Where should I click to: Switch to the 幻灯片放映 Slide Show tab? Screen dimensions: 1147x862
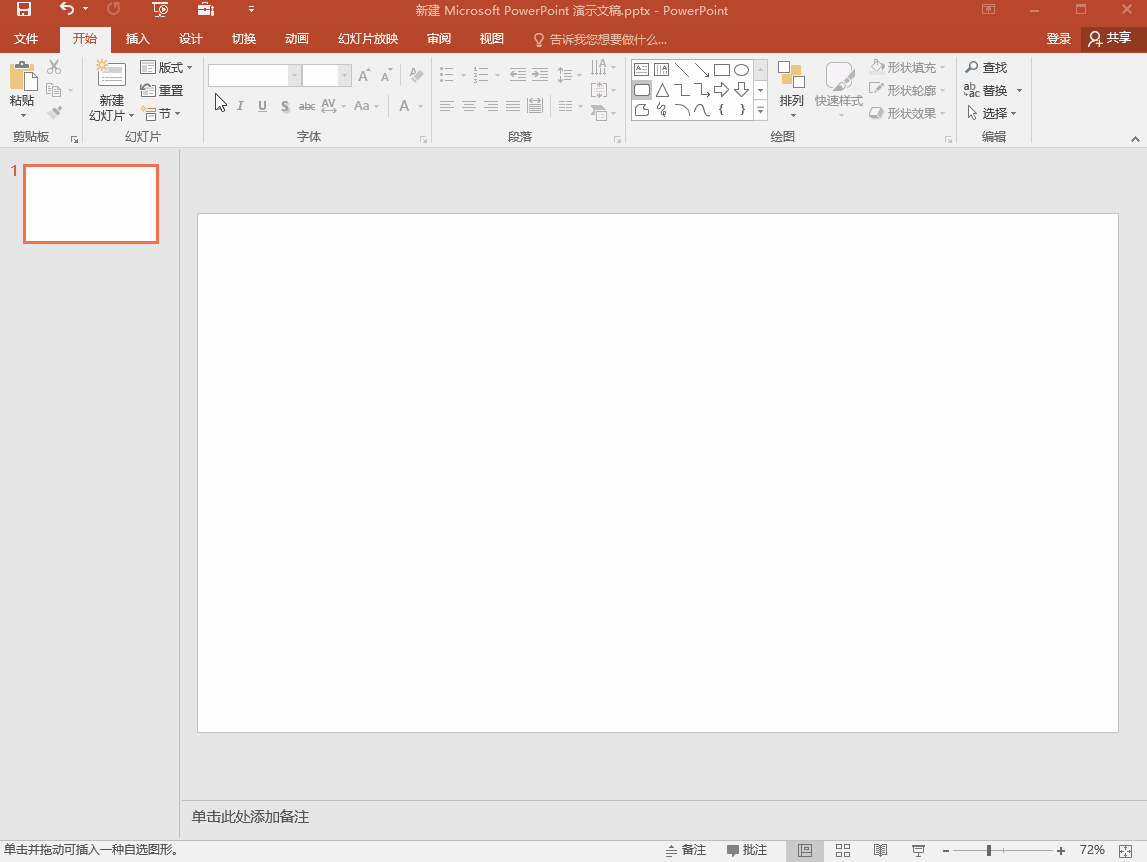[368, 39]
